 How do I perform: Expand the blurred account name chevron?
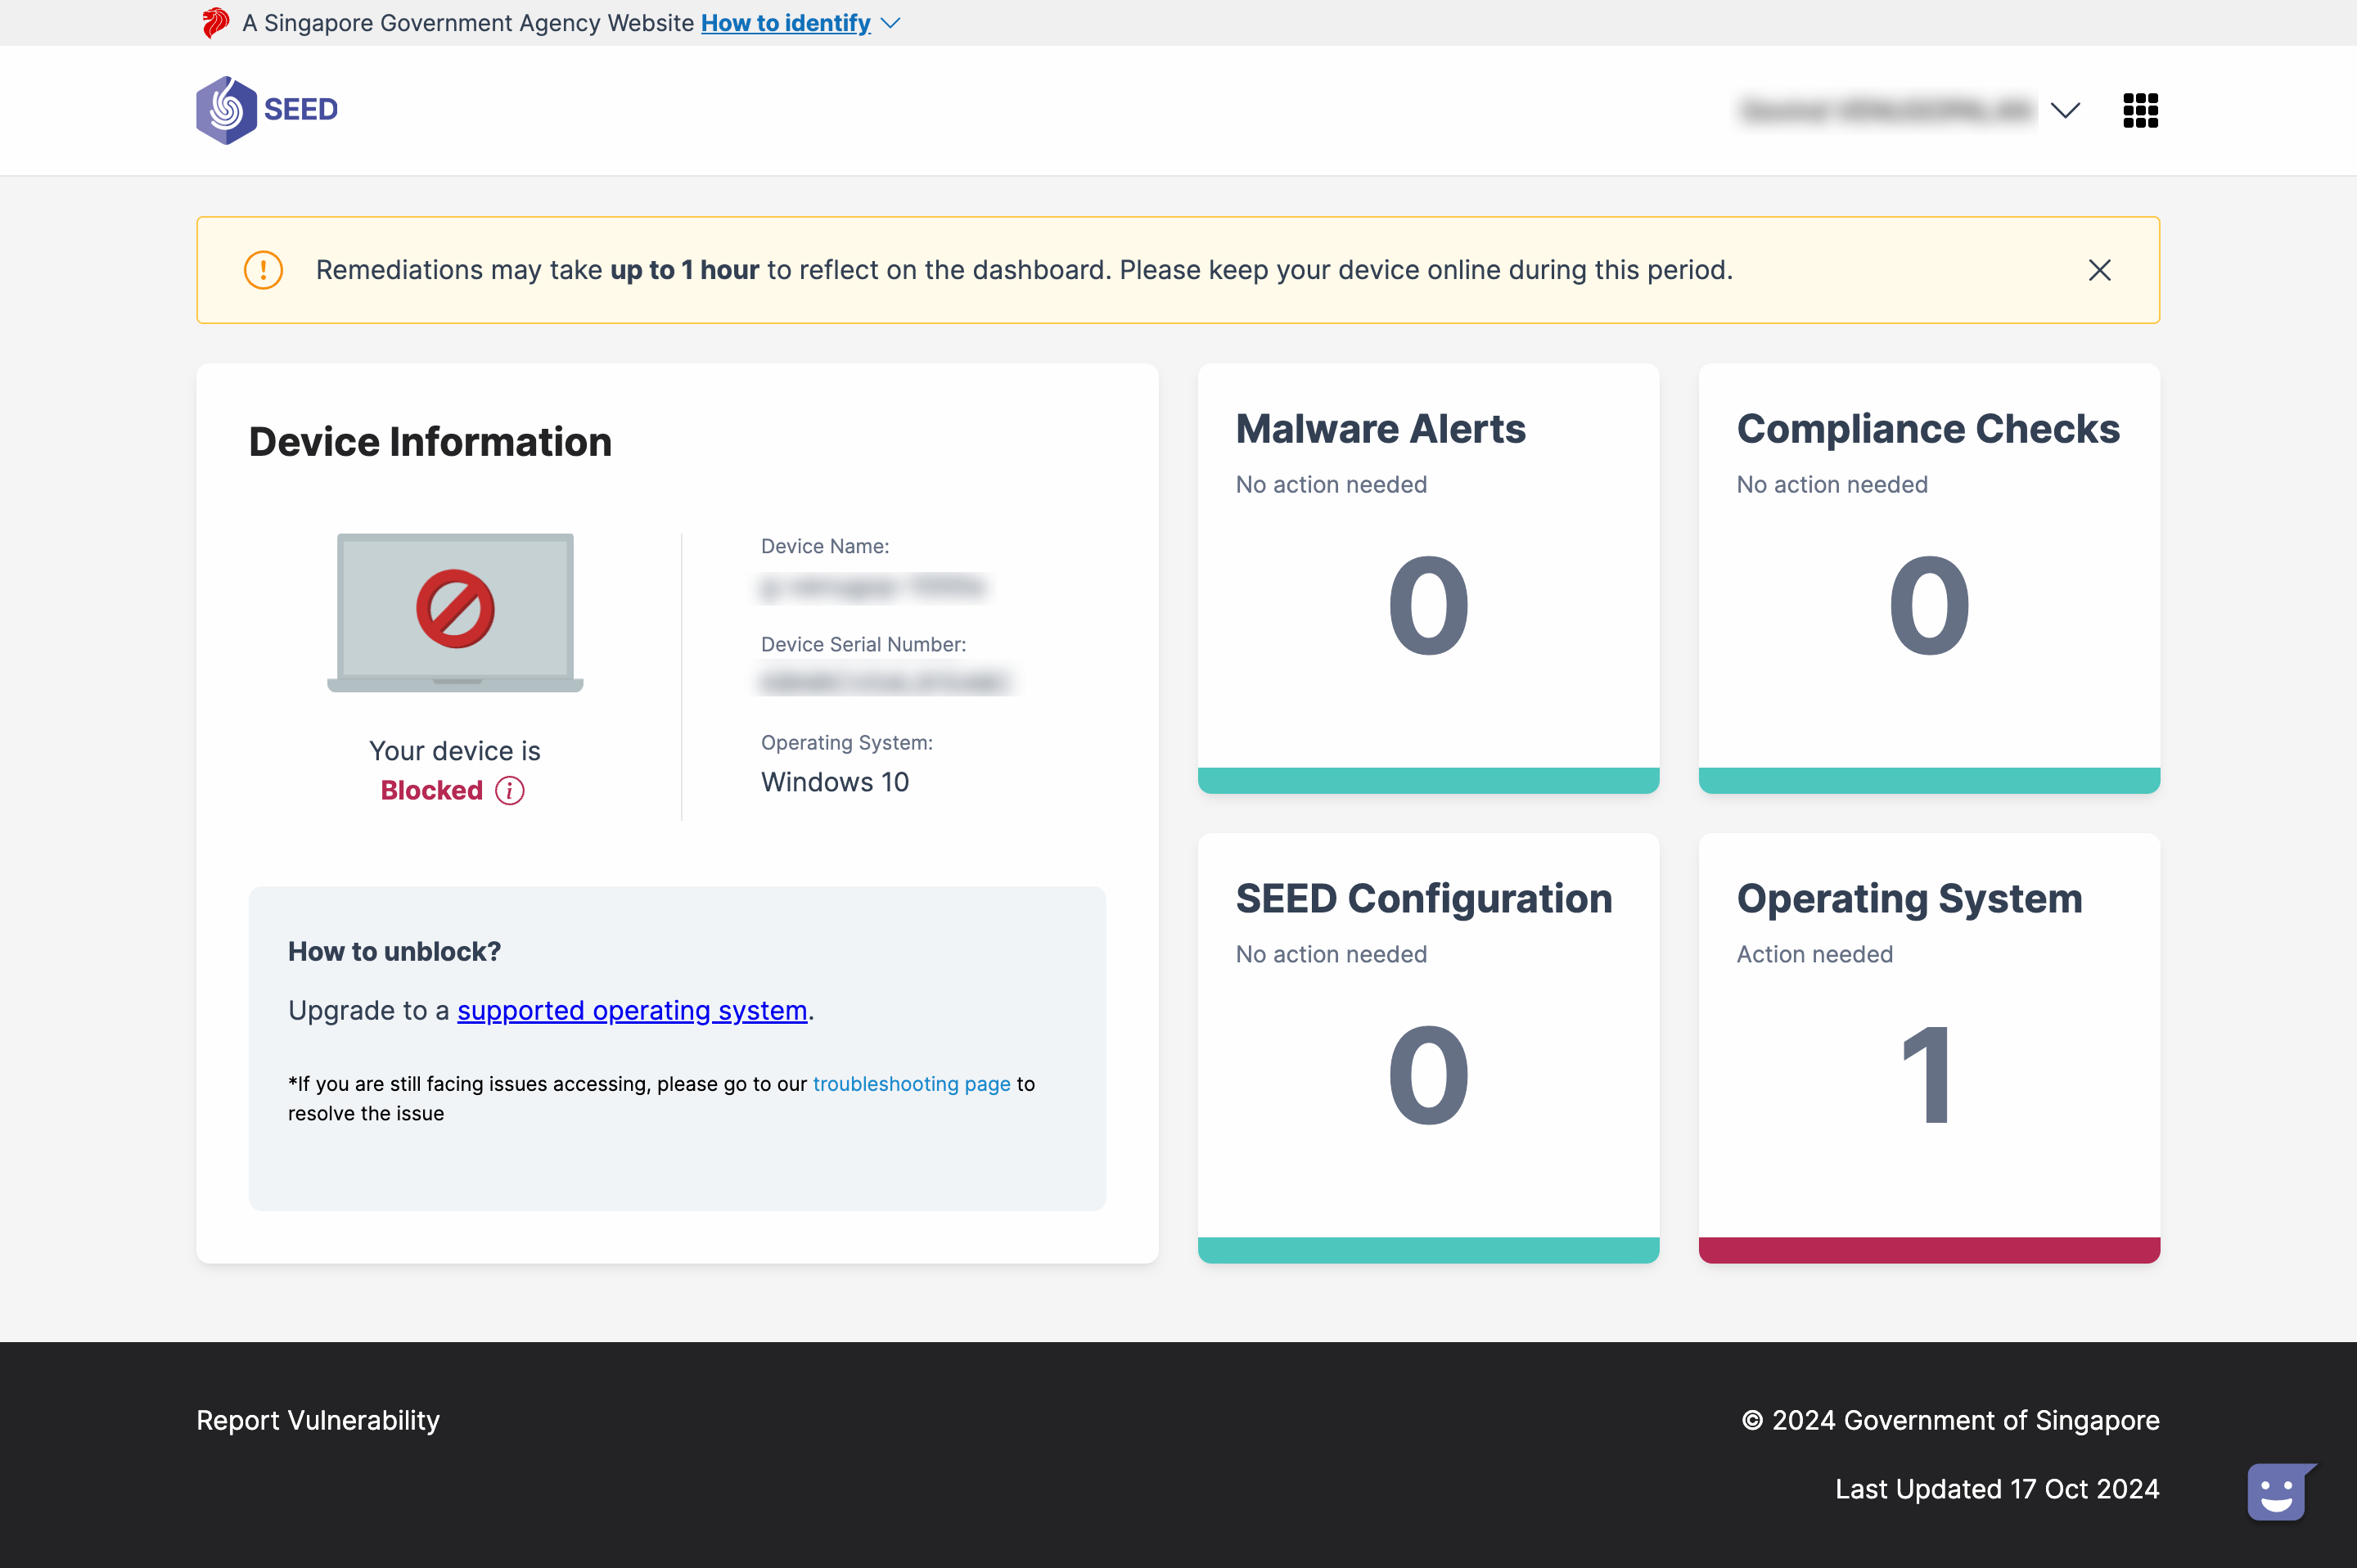(2065, 110)
